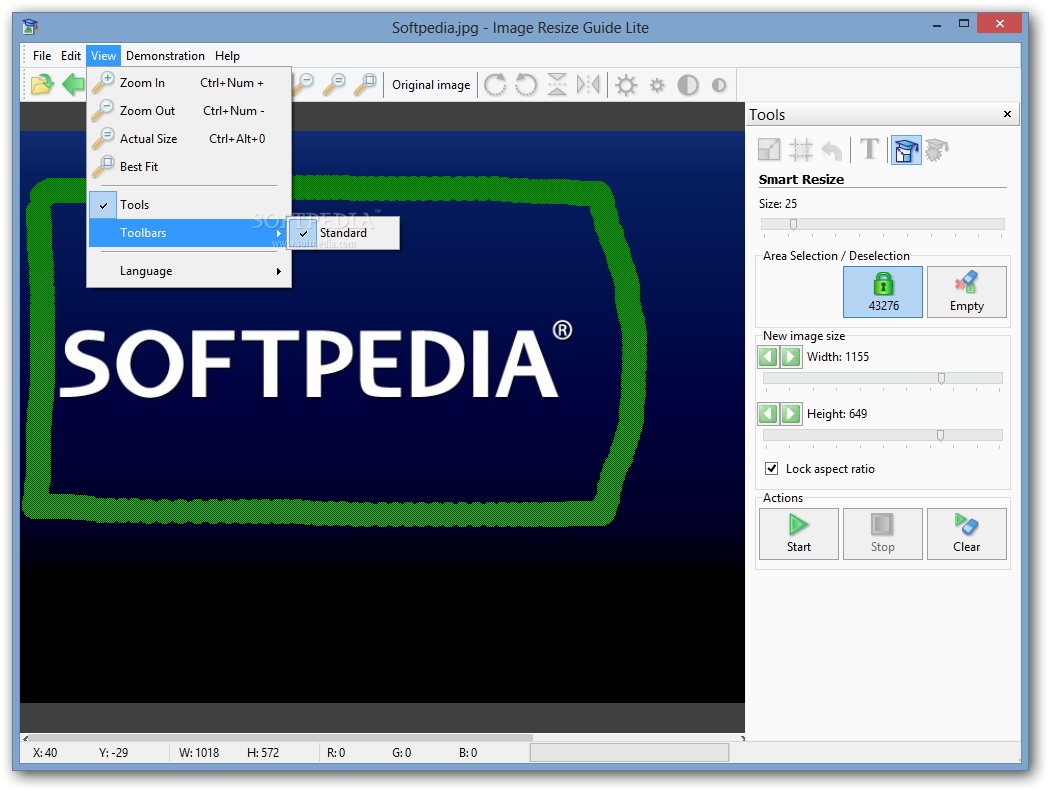1049x791 pixels.
Task: Click the application icon in title bar
Action: (x=29, y=27)
